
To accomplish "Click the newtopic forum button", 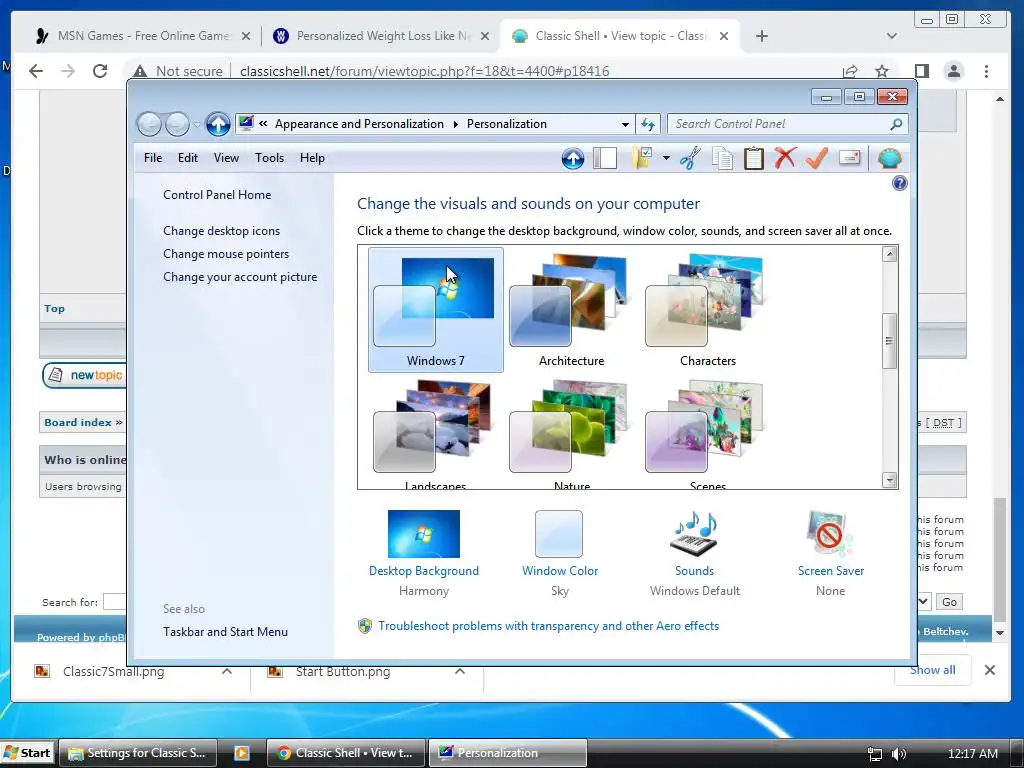I will point(84,375).
